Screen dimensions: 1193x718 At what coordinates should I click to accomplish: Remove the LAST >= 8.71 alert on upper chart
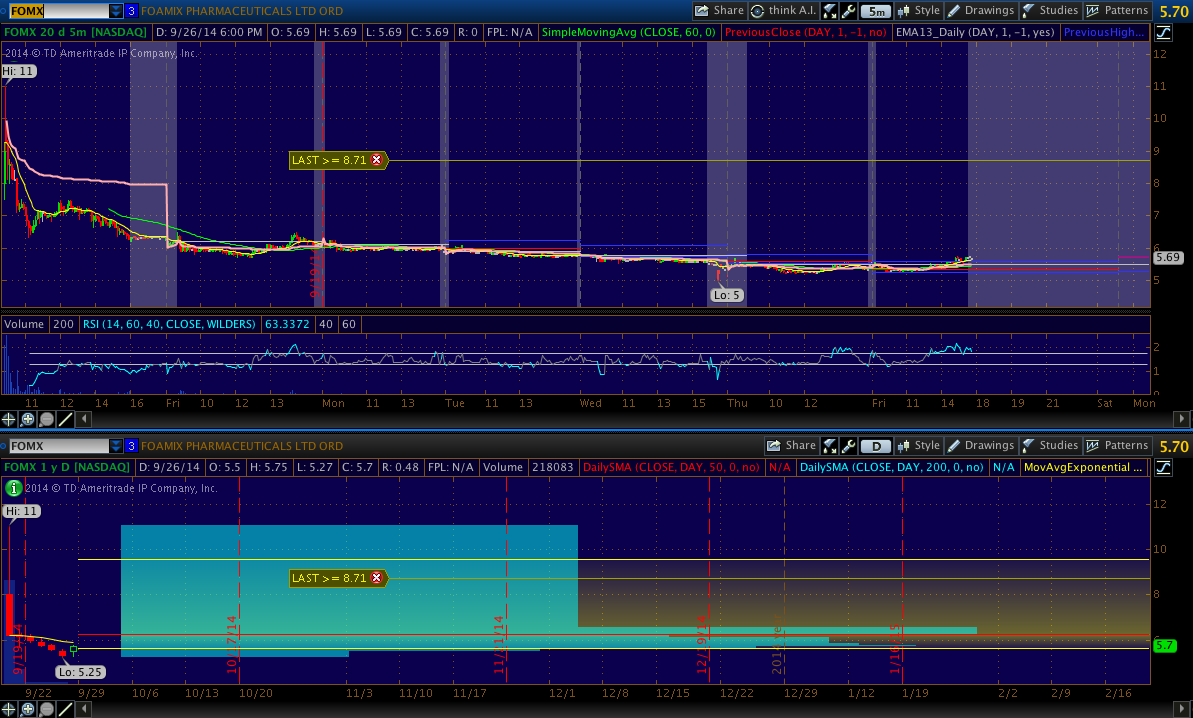[x=376, y=160]
